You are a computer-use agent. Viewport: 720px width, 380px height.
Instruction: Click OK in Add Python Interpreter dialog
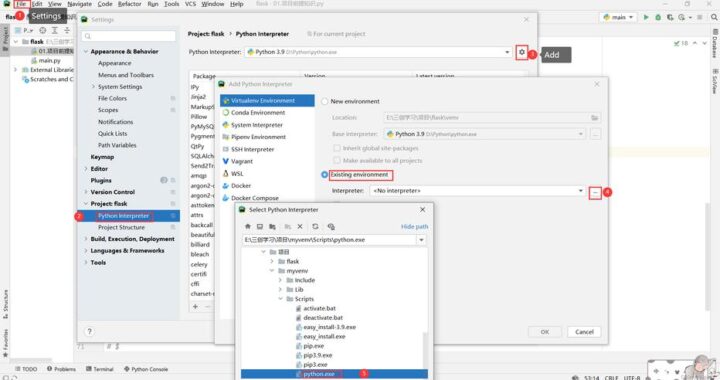[545, 332]
